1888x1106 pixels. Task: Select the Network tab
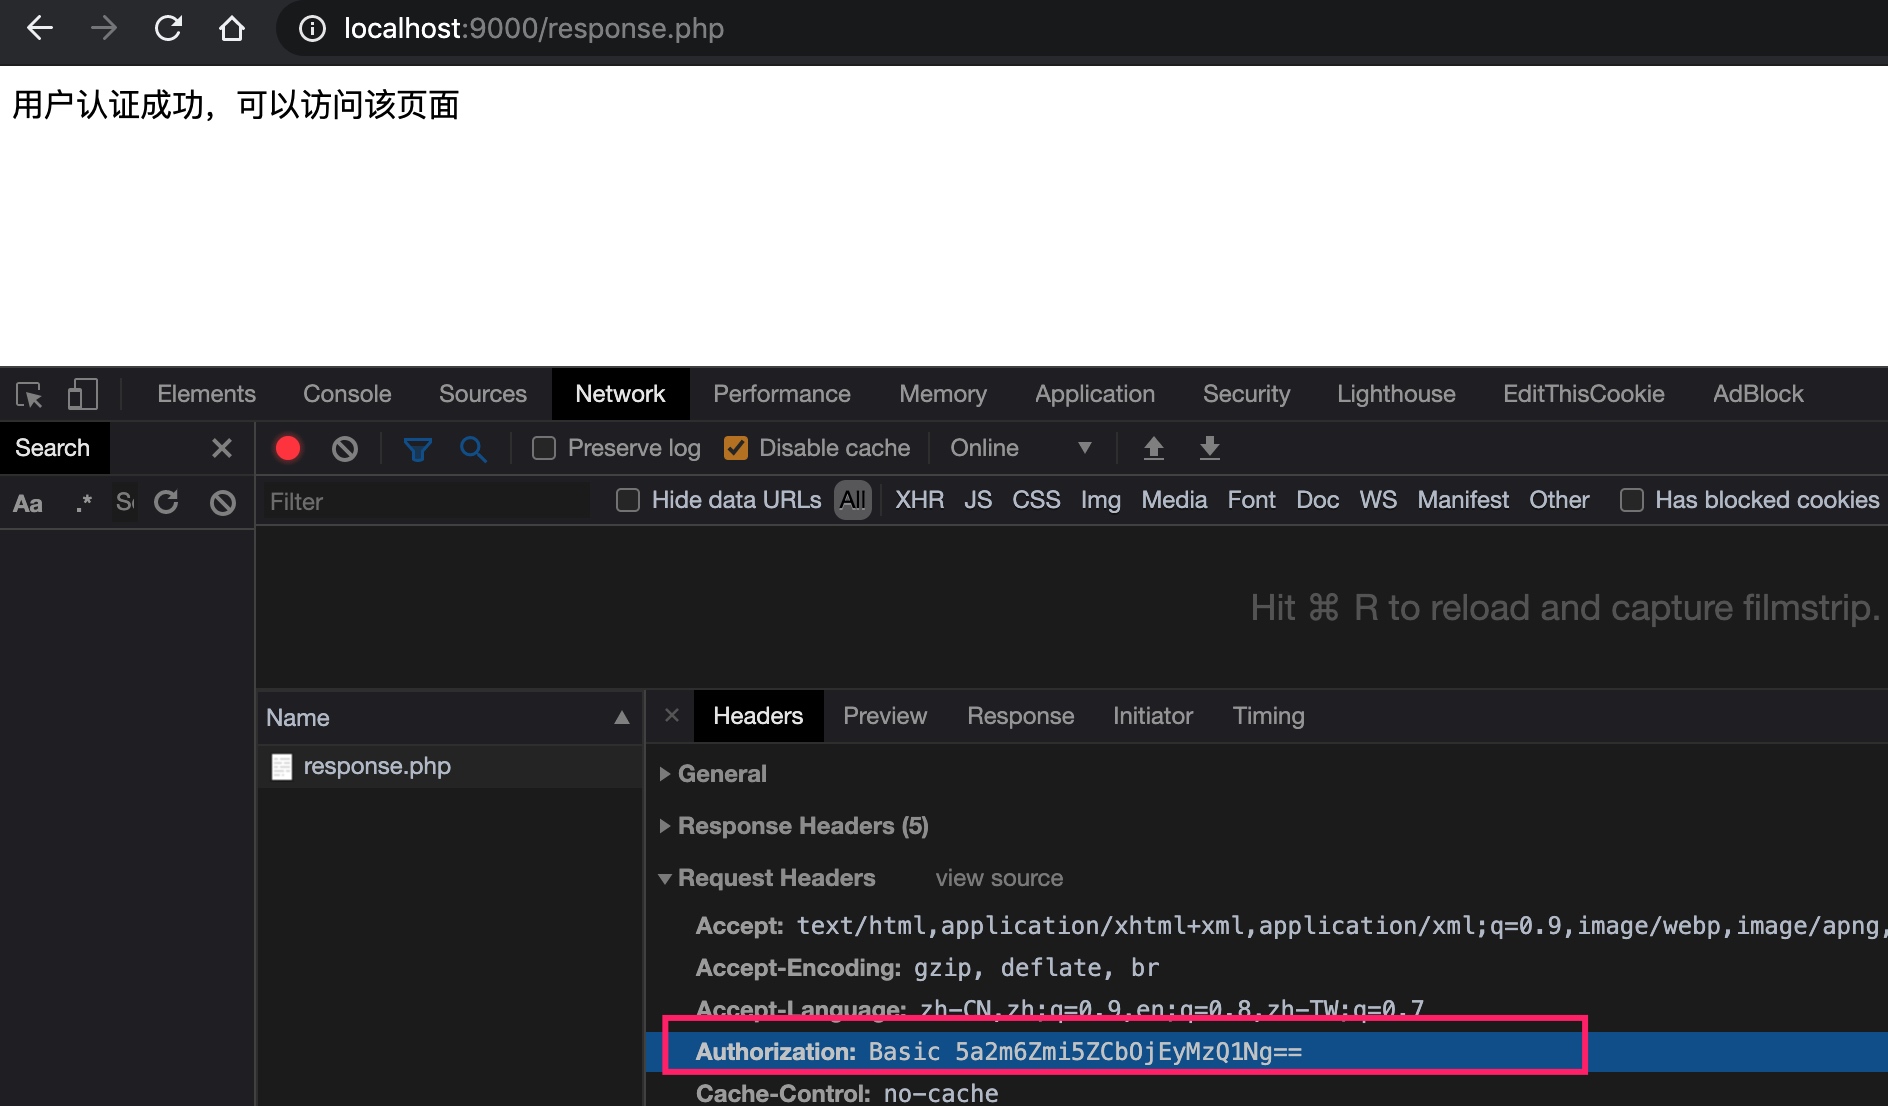point(620,394)
